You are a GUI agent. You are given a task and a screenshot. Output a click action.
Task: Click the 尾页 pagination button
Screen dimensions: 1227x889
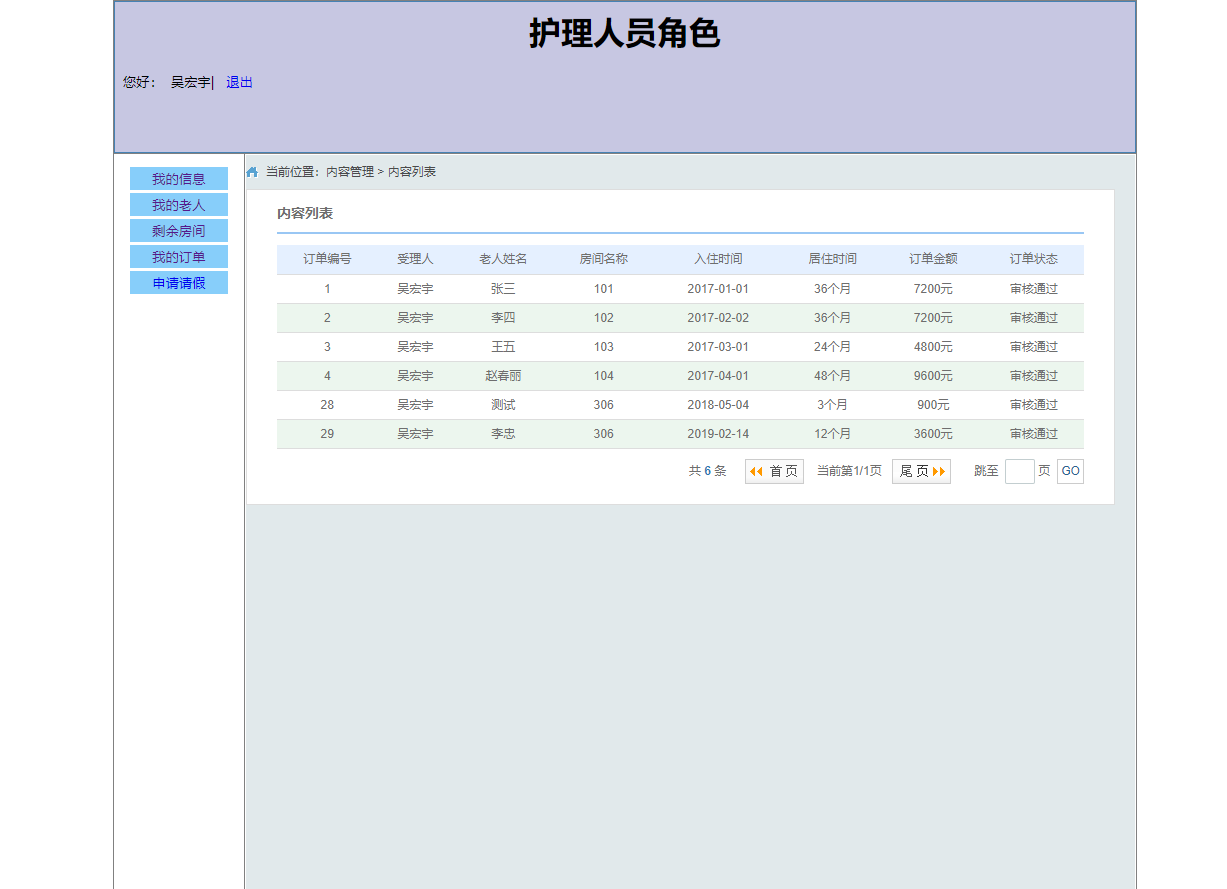point(921,470)
